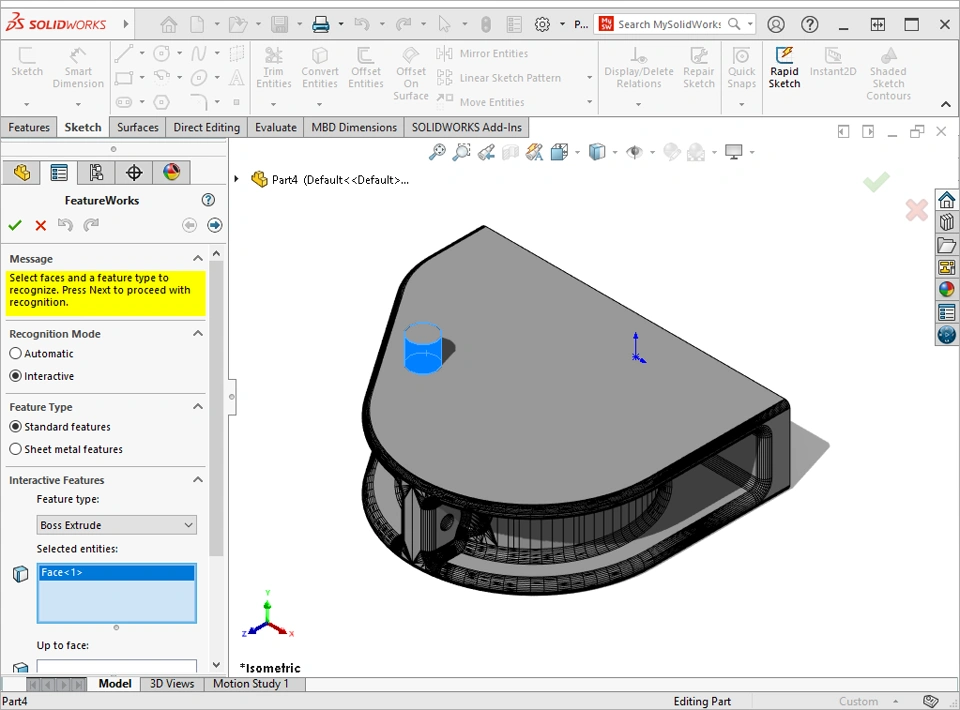960x710 pixels.
Task: Open the SOLIDWORKS Add-Ins tab
Action: (x=467, y=127)
